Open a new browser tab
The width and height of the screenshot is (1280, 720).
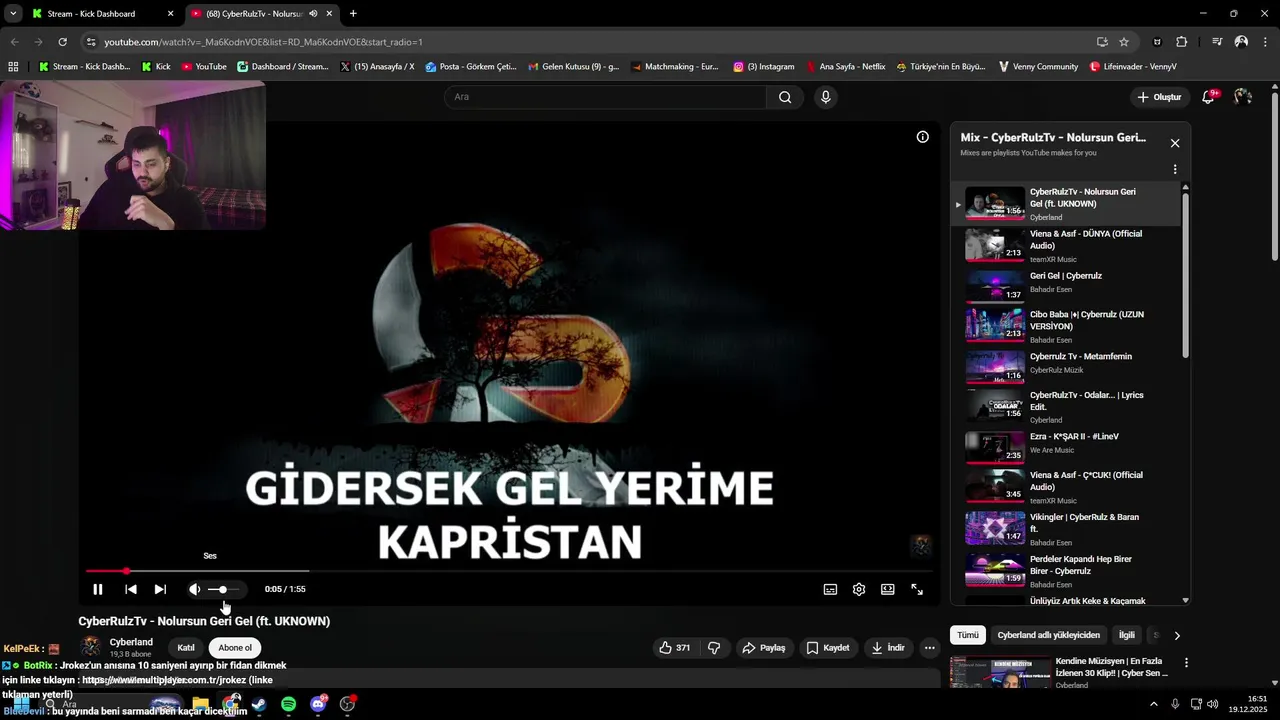[353, 14]
